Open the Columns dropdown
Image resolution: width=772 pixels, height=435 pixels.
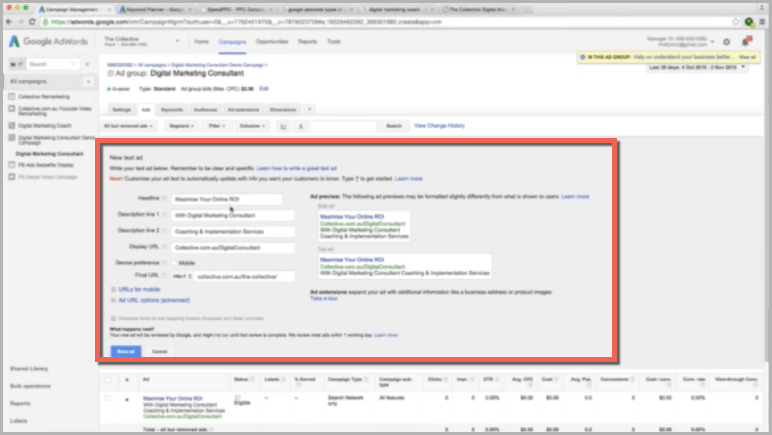252,126
